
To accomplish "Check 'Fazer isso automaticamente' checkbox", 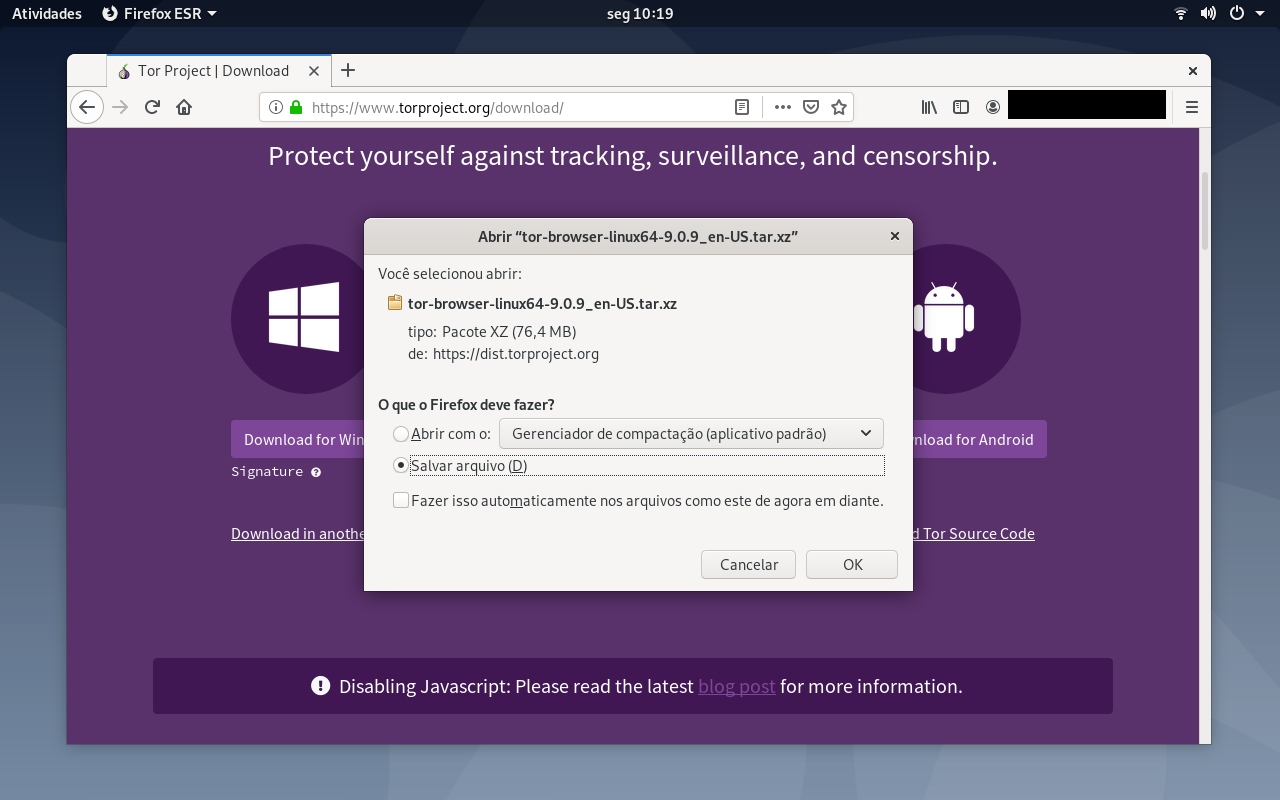I will point(401,500).
